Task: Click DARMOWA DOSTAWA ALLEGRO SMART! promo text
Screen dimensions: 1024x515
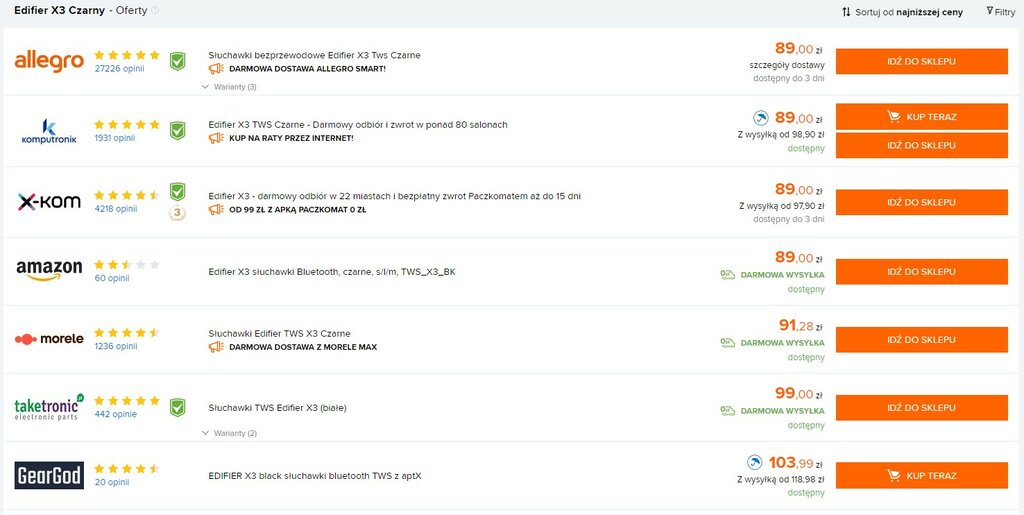Action: 308,69
